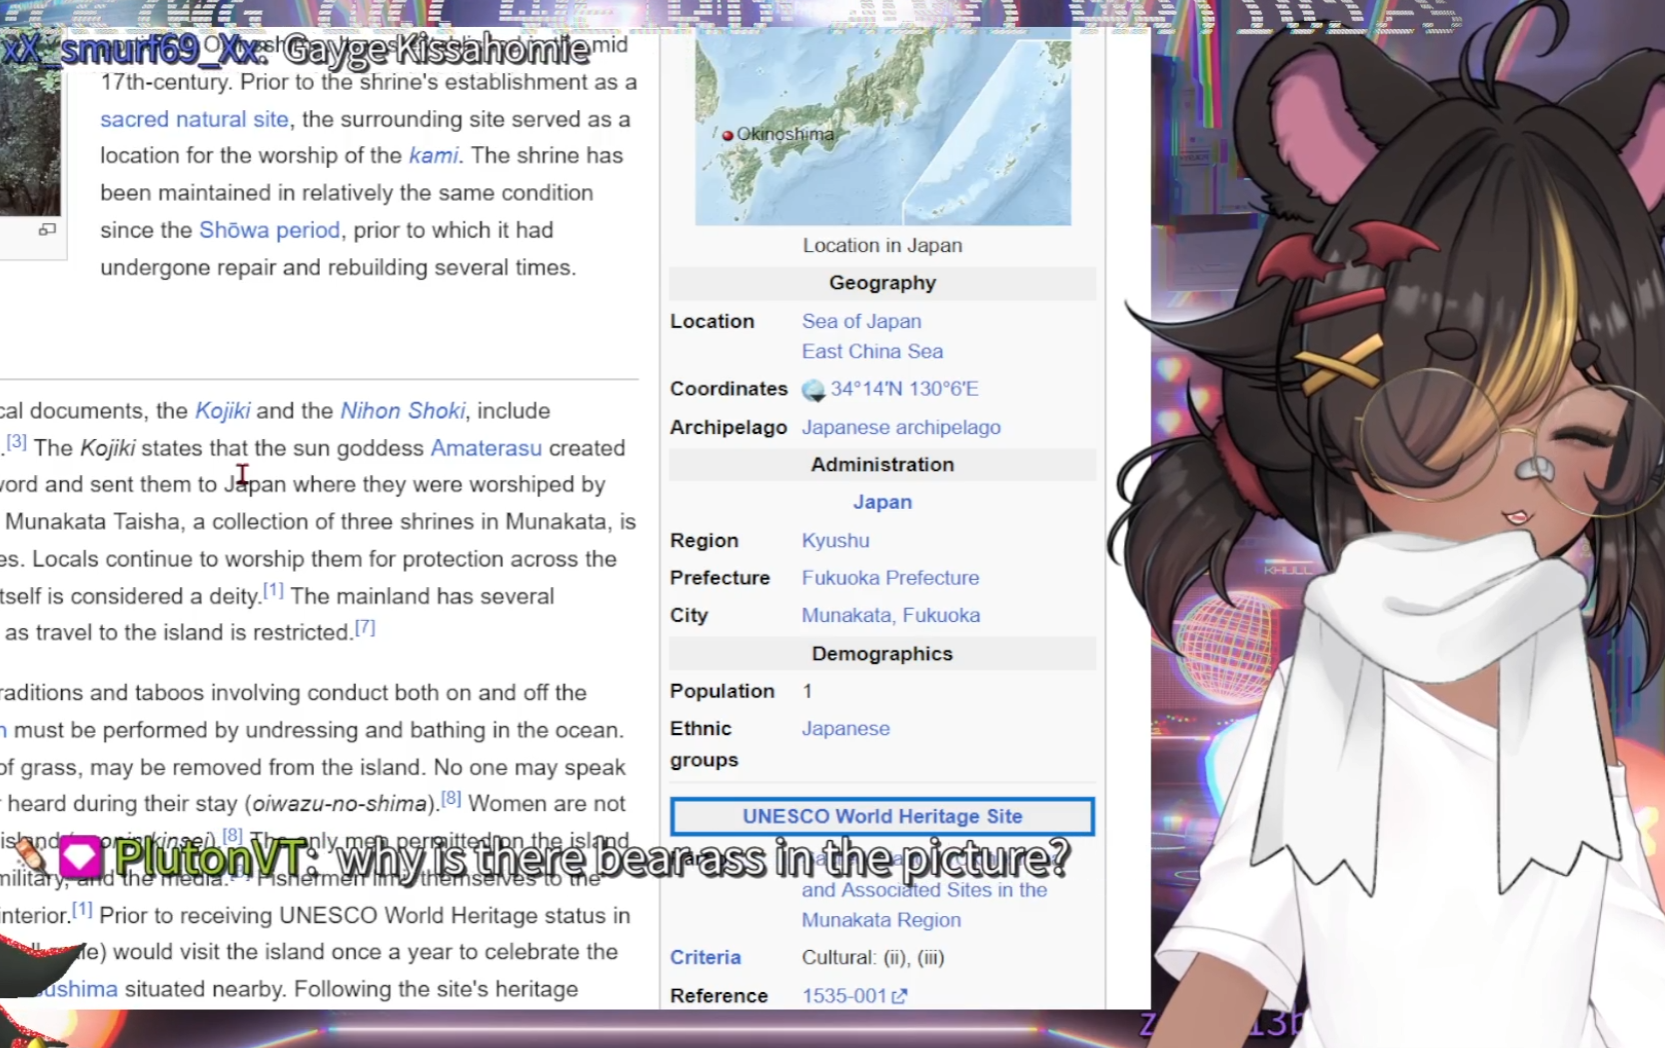This screenshot has height=1048, width=1665.
Task: Open the Amaterasu article link
Action: tap(486, 448)
